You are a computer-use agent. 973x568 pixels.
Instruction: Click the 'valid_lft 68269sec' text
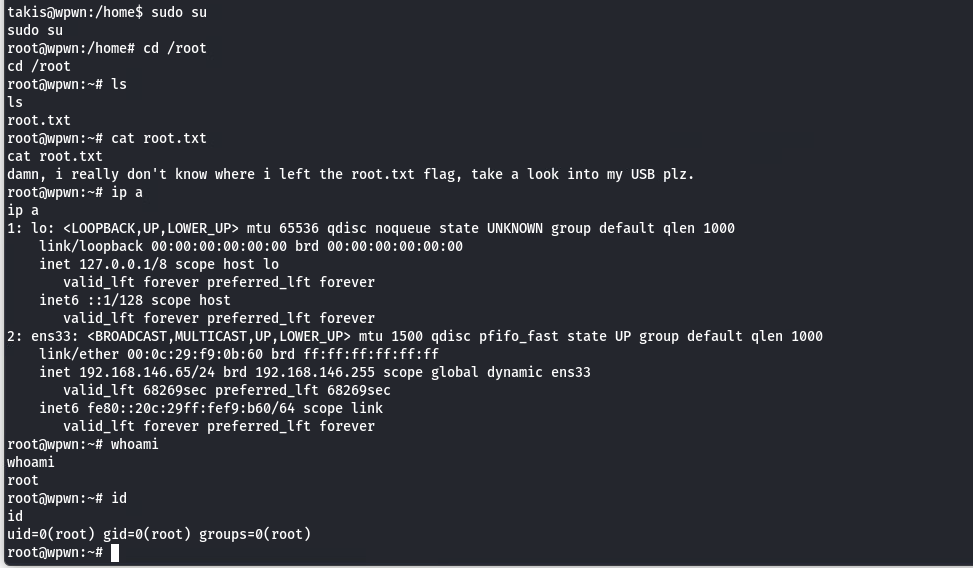pyautogui.click(x=135, y=390)
